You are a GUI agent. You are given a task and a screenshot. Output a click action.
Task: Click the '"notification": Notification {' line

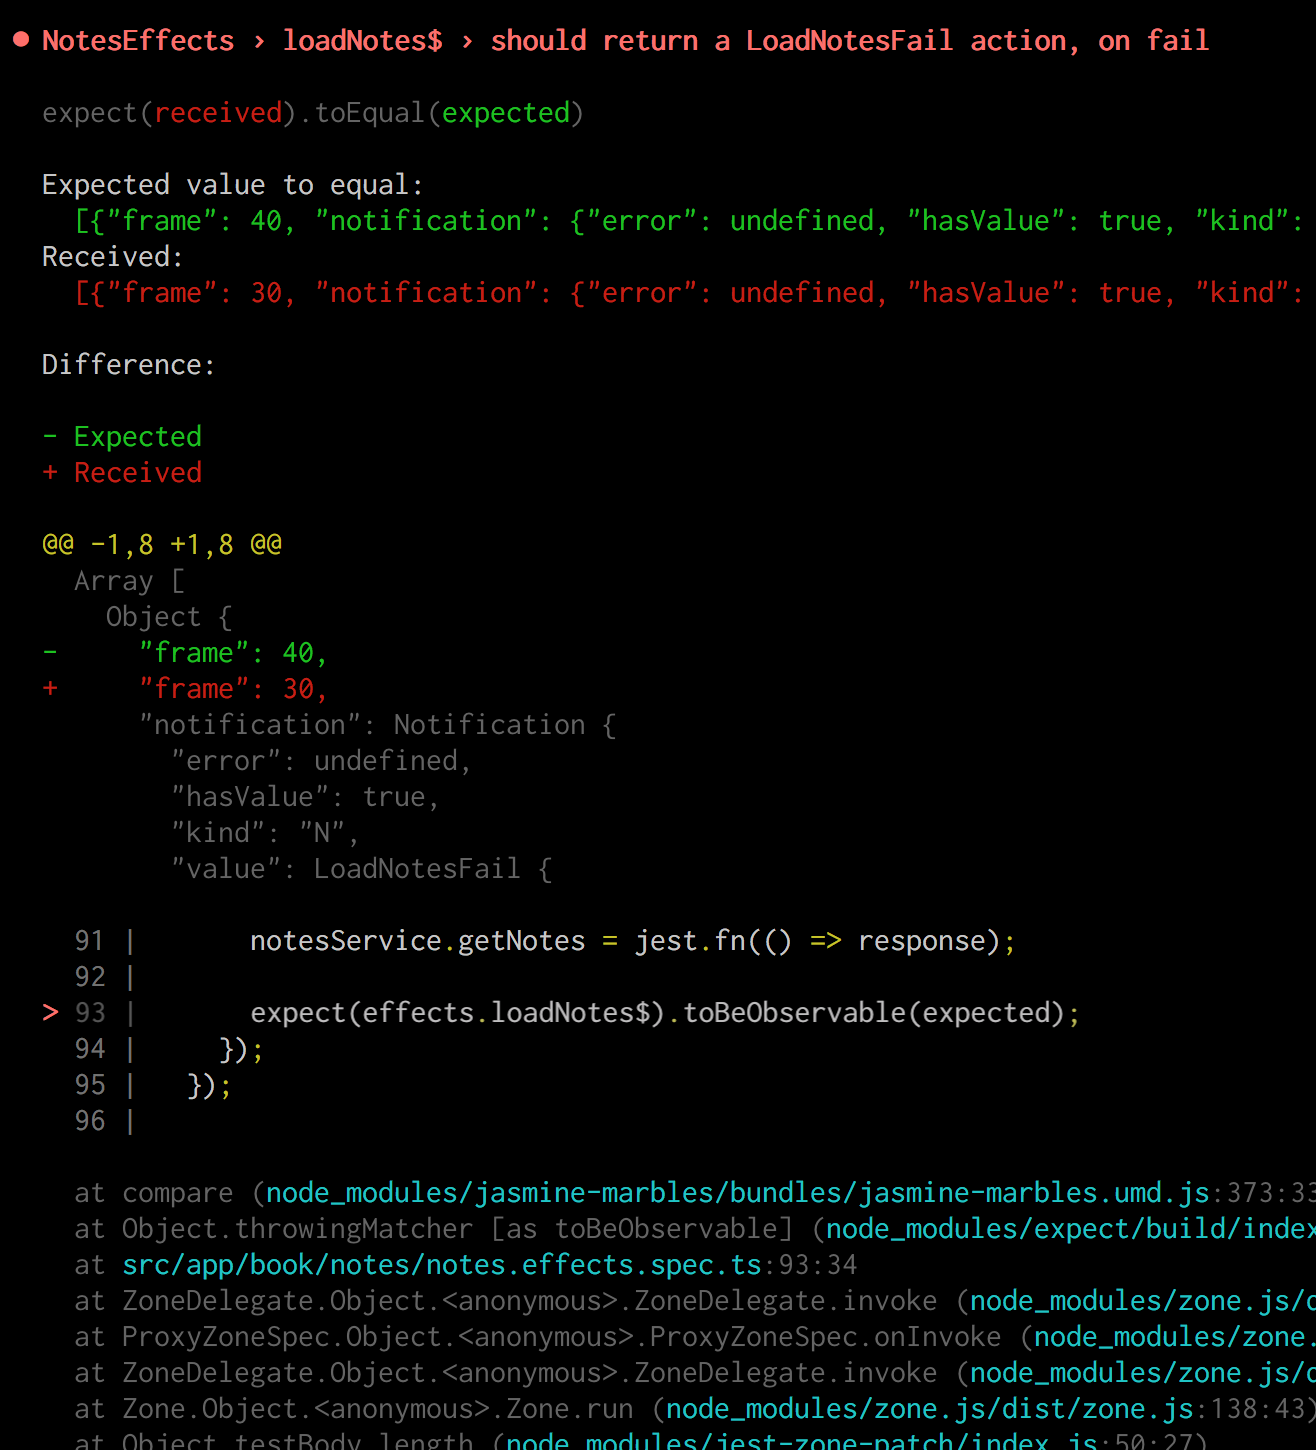coord(378,725)
